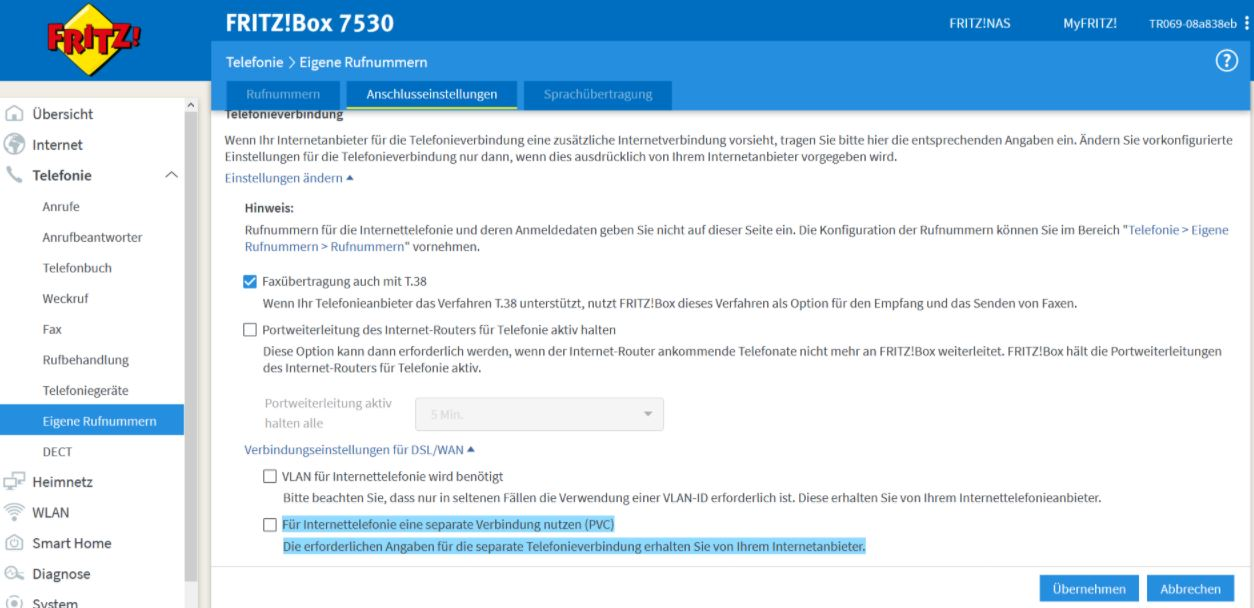Open DECT in the sidebar
1254x608 pixels.
[x=57, y=452]
